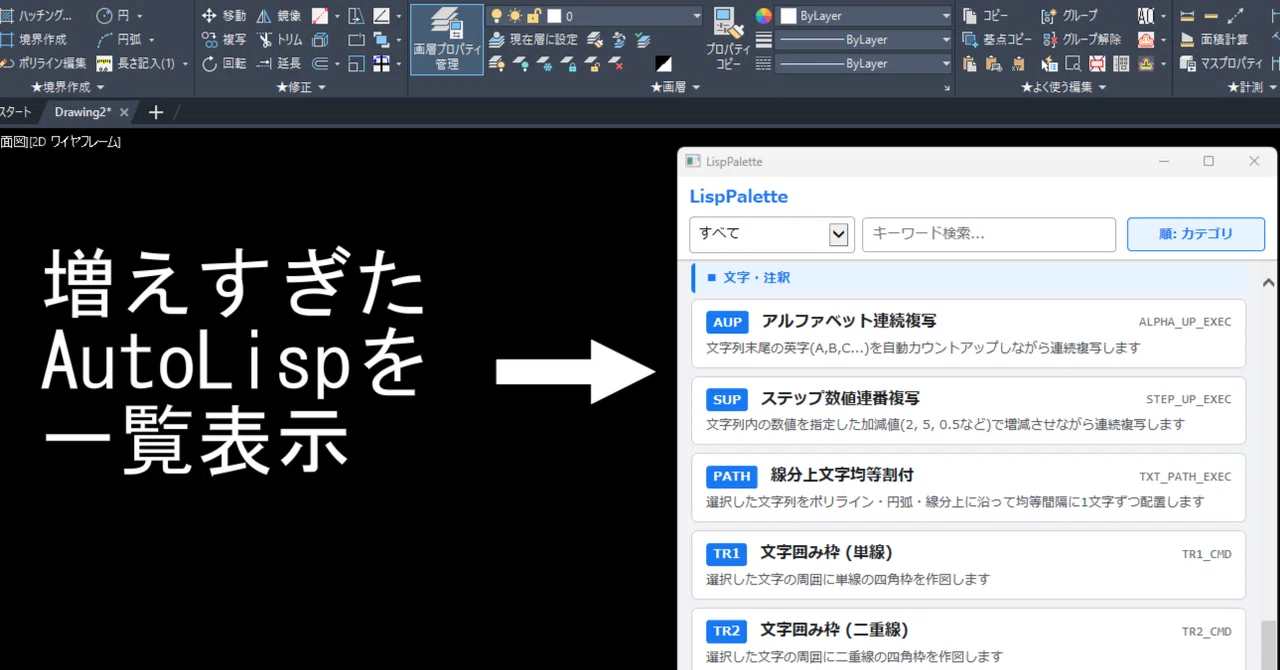This screenshot has width=1280, height=670.
Task: Open the マスプロパティ mass properties tool
Action: (x=1221, y=63)
